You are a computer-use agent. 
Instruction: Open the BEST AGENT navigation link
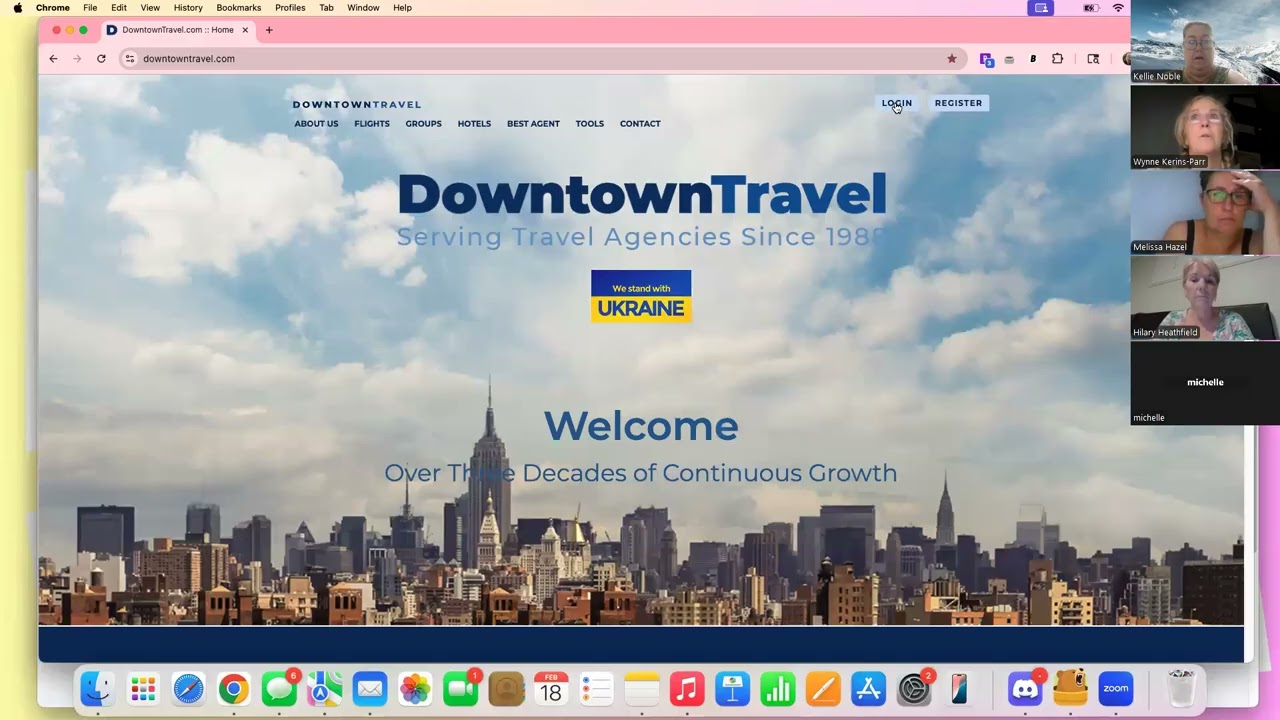click(533, 124)
